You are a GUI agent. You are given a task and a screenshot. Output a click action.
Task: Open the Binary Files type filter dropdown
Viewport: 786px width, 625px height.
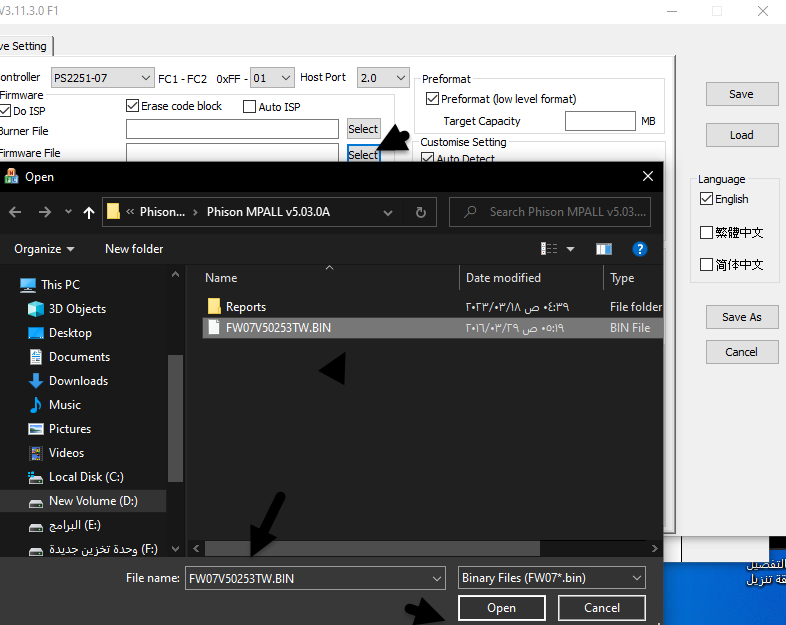(551, 578)
